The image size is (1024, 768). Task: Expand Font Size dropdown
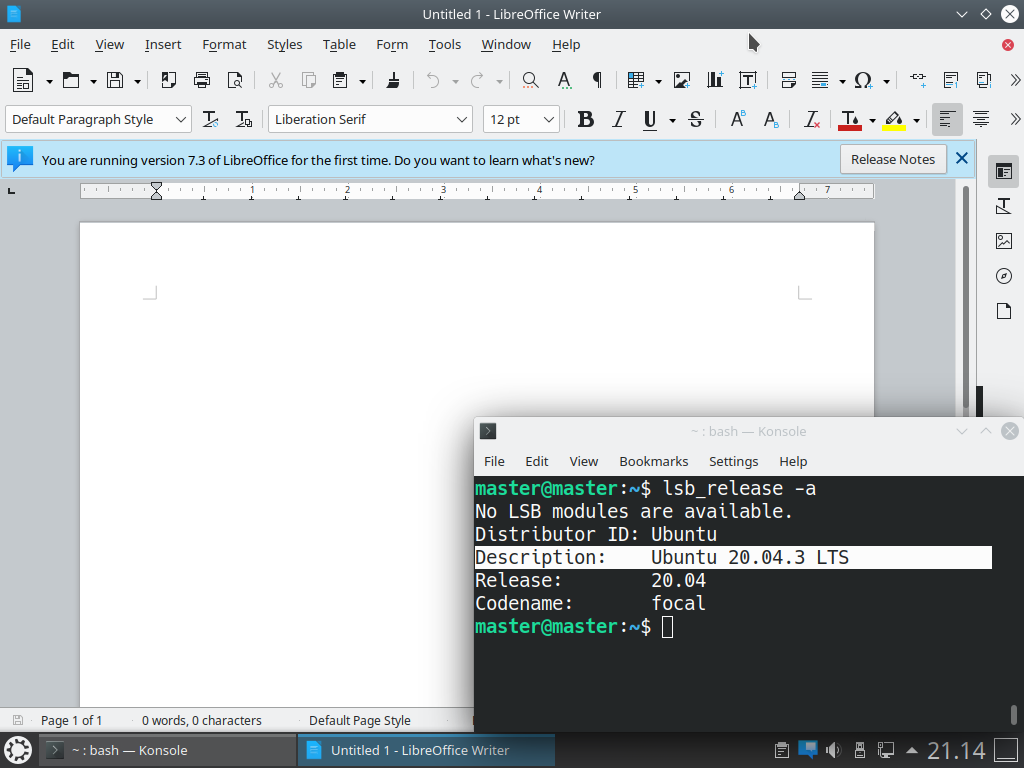point(549,120)
